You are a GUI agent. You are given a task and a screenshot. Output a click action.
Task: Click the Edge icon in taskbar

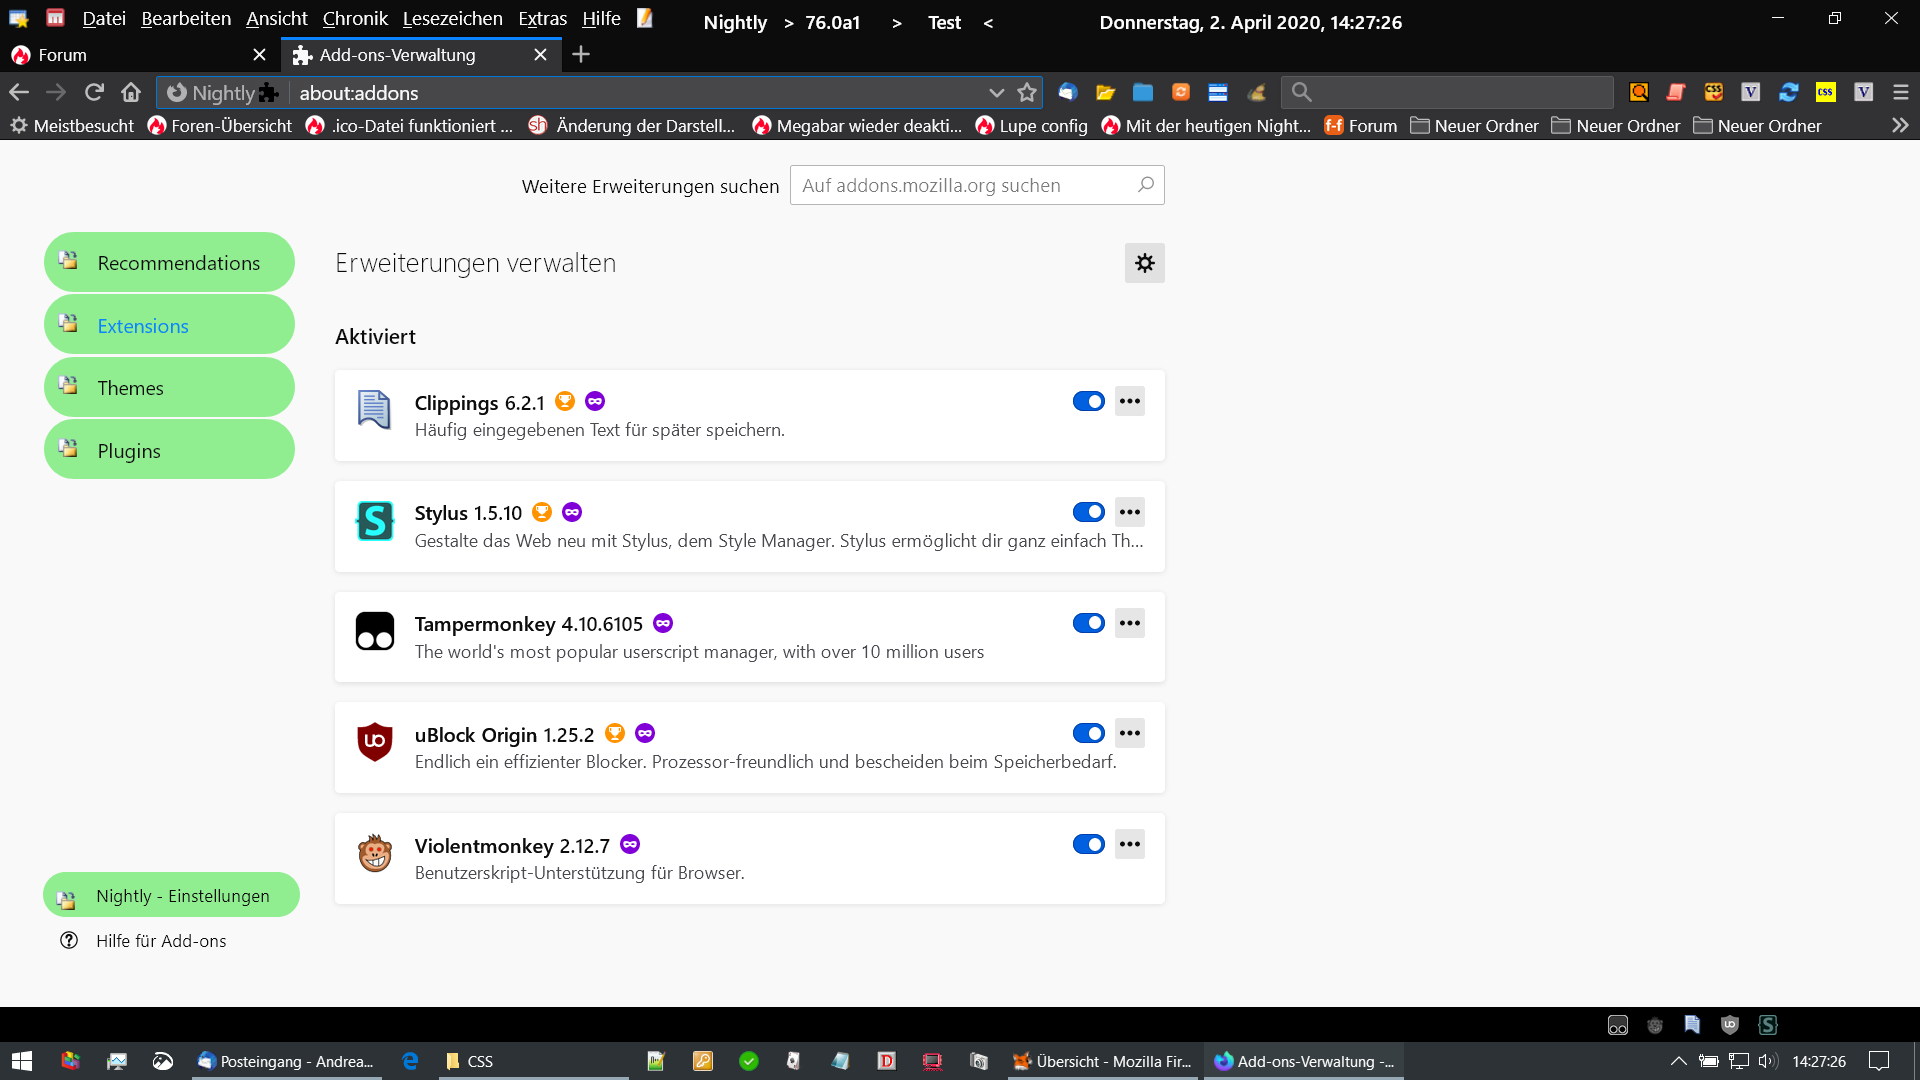click(x=410, y=1061)
